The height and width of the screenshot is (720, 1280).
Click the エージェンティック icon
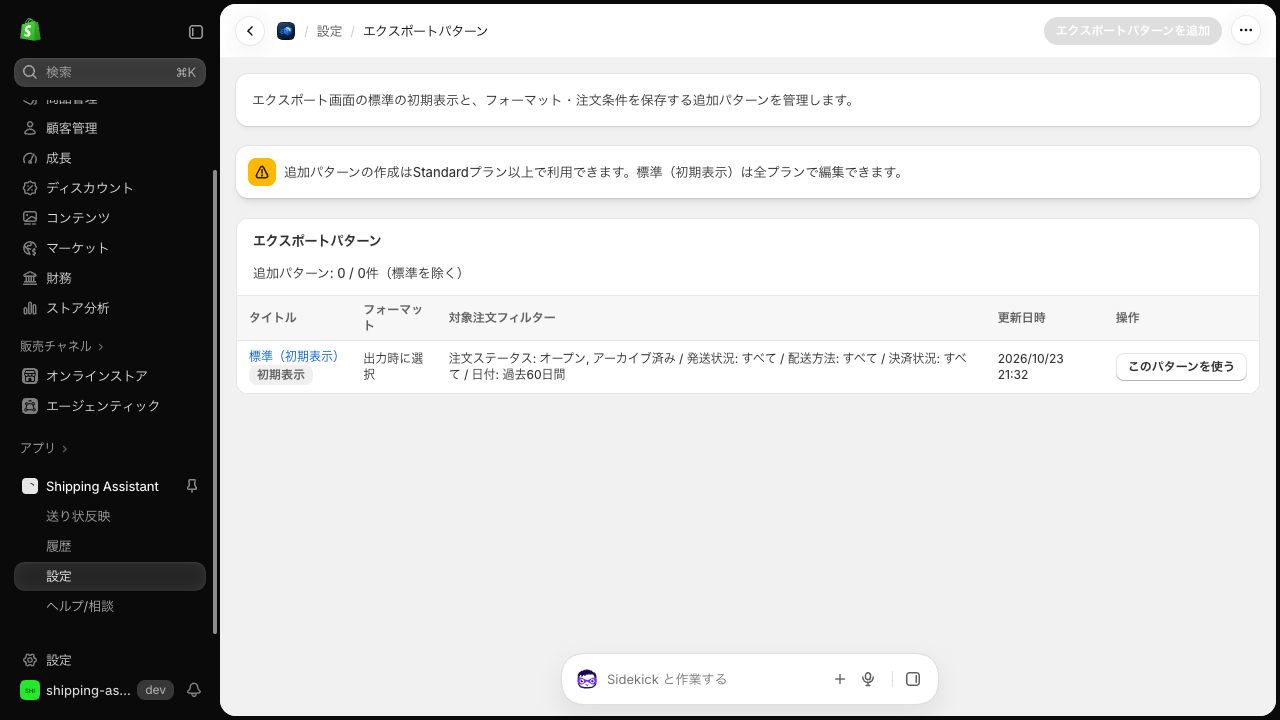[x=30, y=406]
